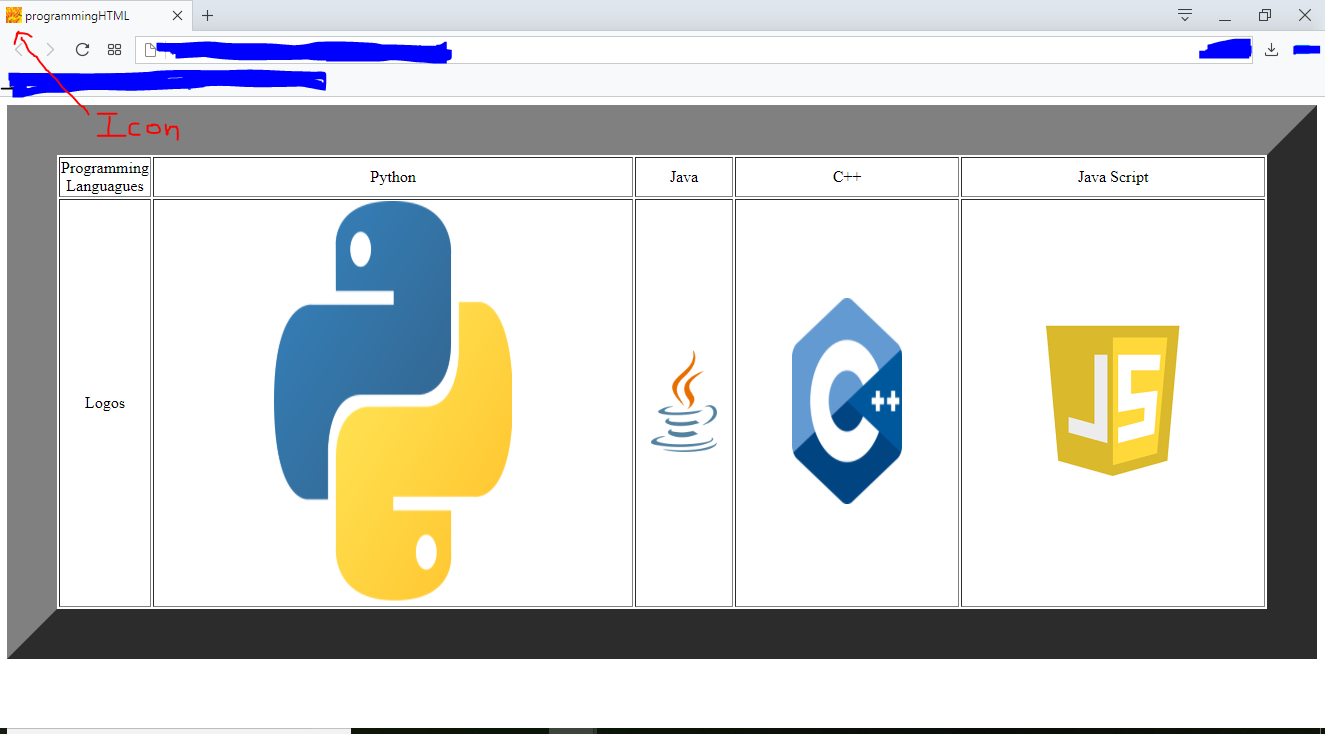Restore down the browser window
Image resolution: width=1325 pixels, height=734 pixels.
(1265, 15)
